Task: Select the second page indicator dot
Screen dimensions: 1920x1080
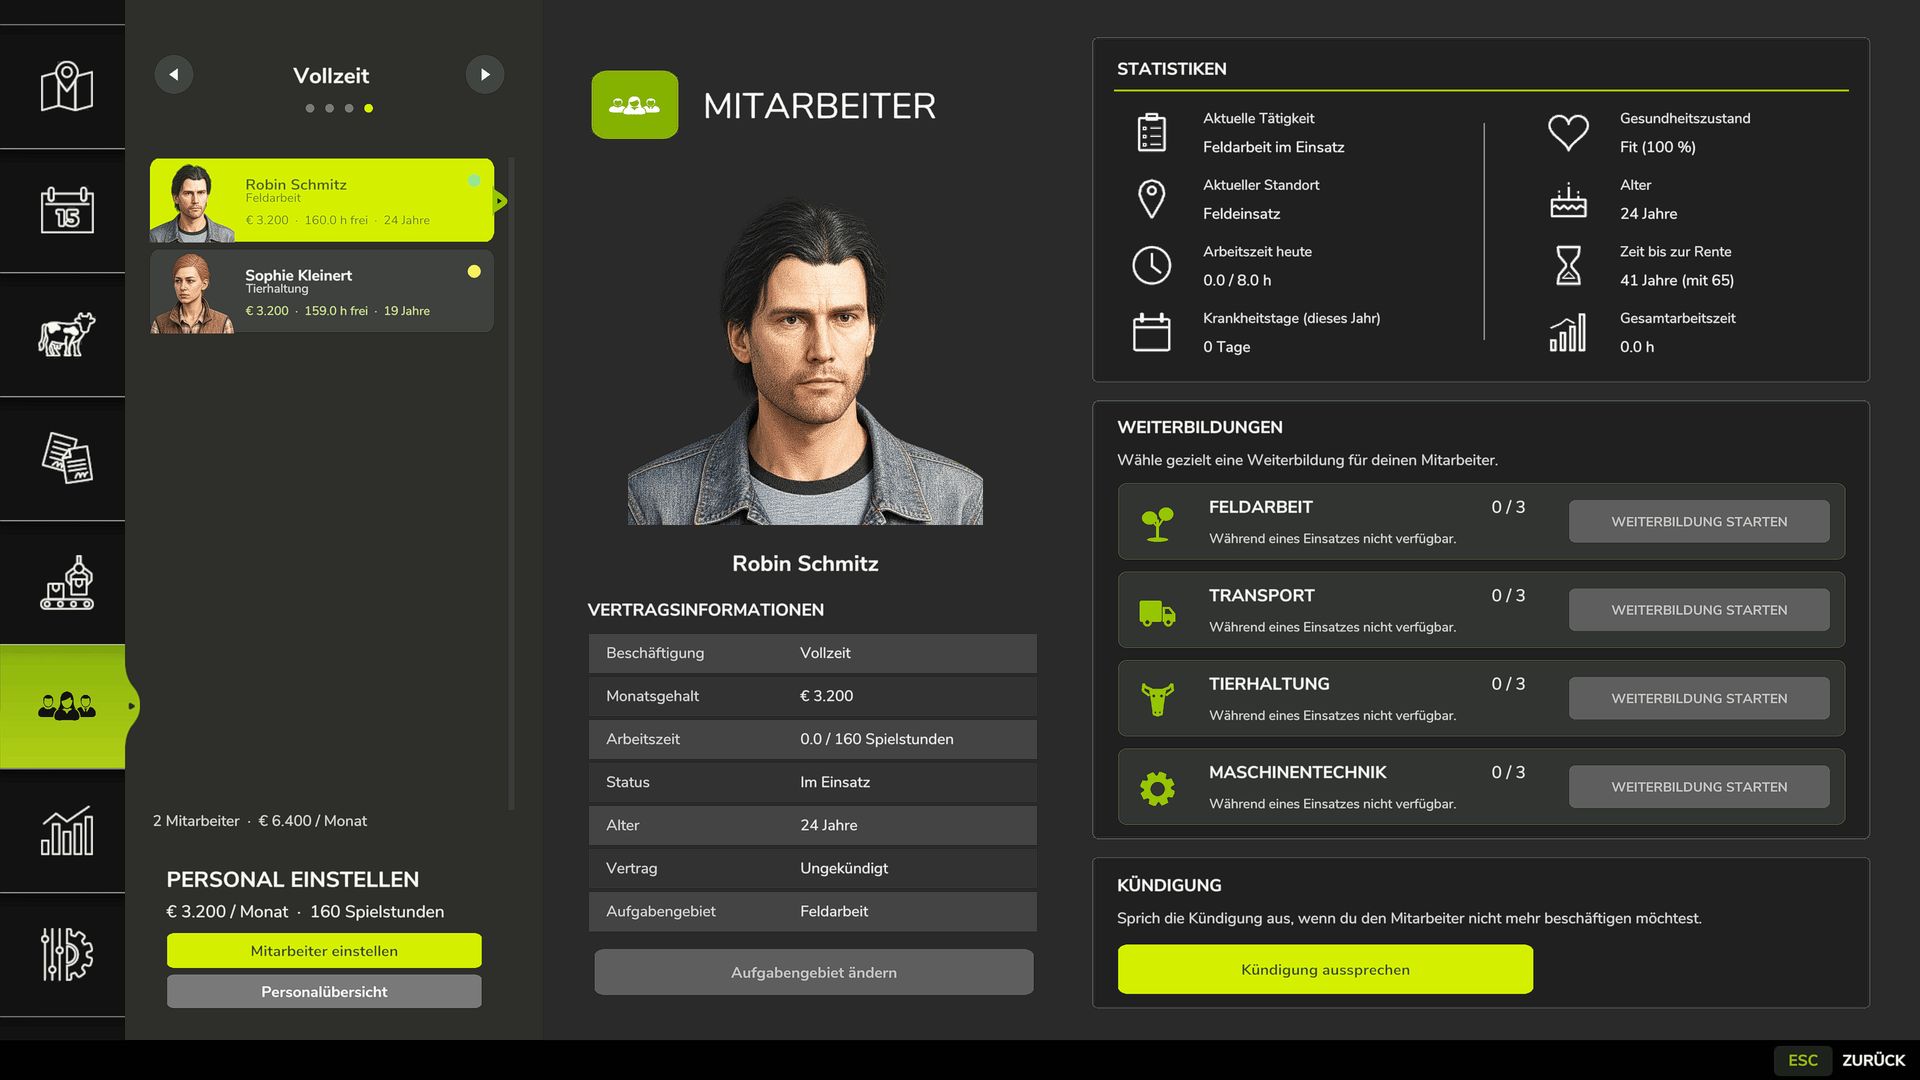Action: coord(329,108)
